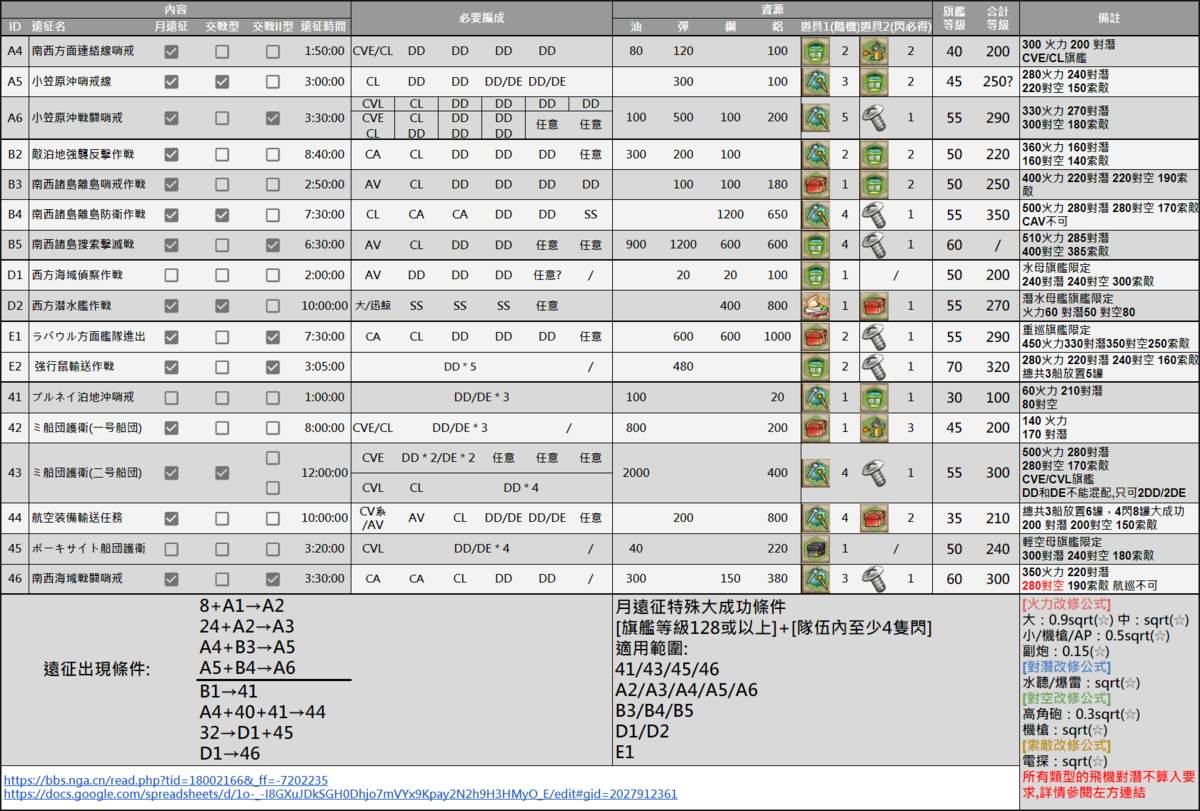1200x811 pixels.
Task: Toggle the 交戰型 checkbox in row A5
Action: point(221,81)
